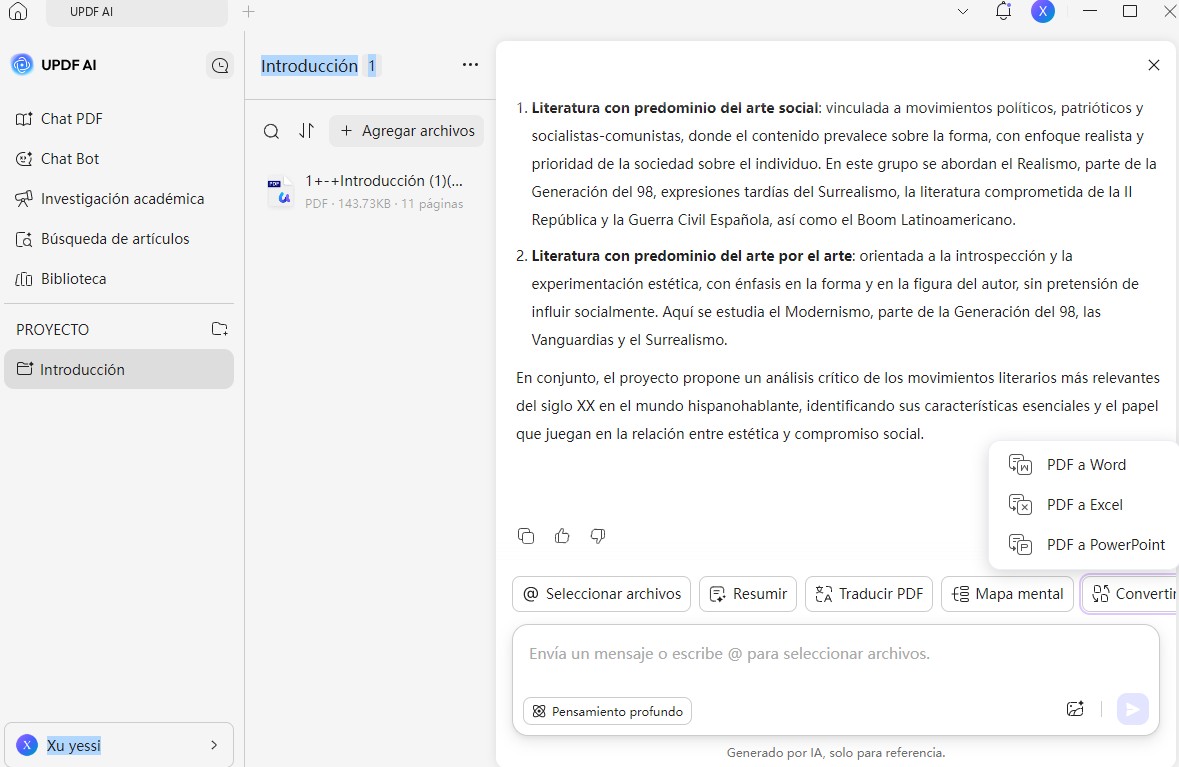Give a thumbs-up to the AI response

point(562,536)
